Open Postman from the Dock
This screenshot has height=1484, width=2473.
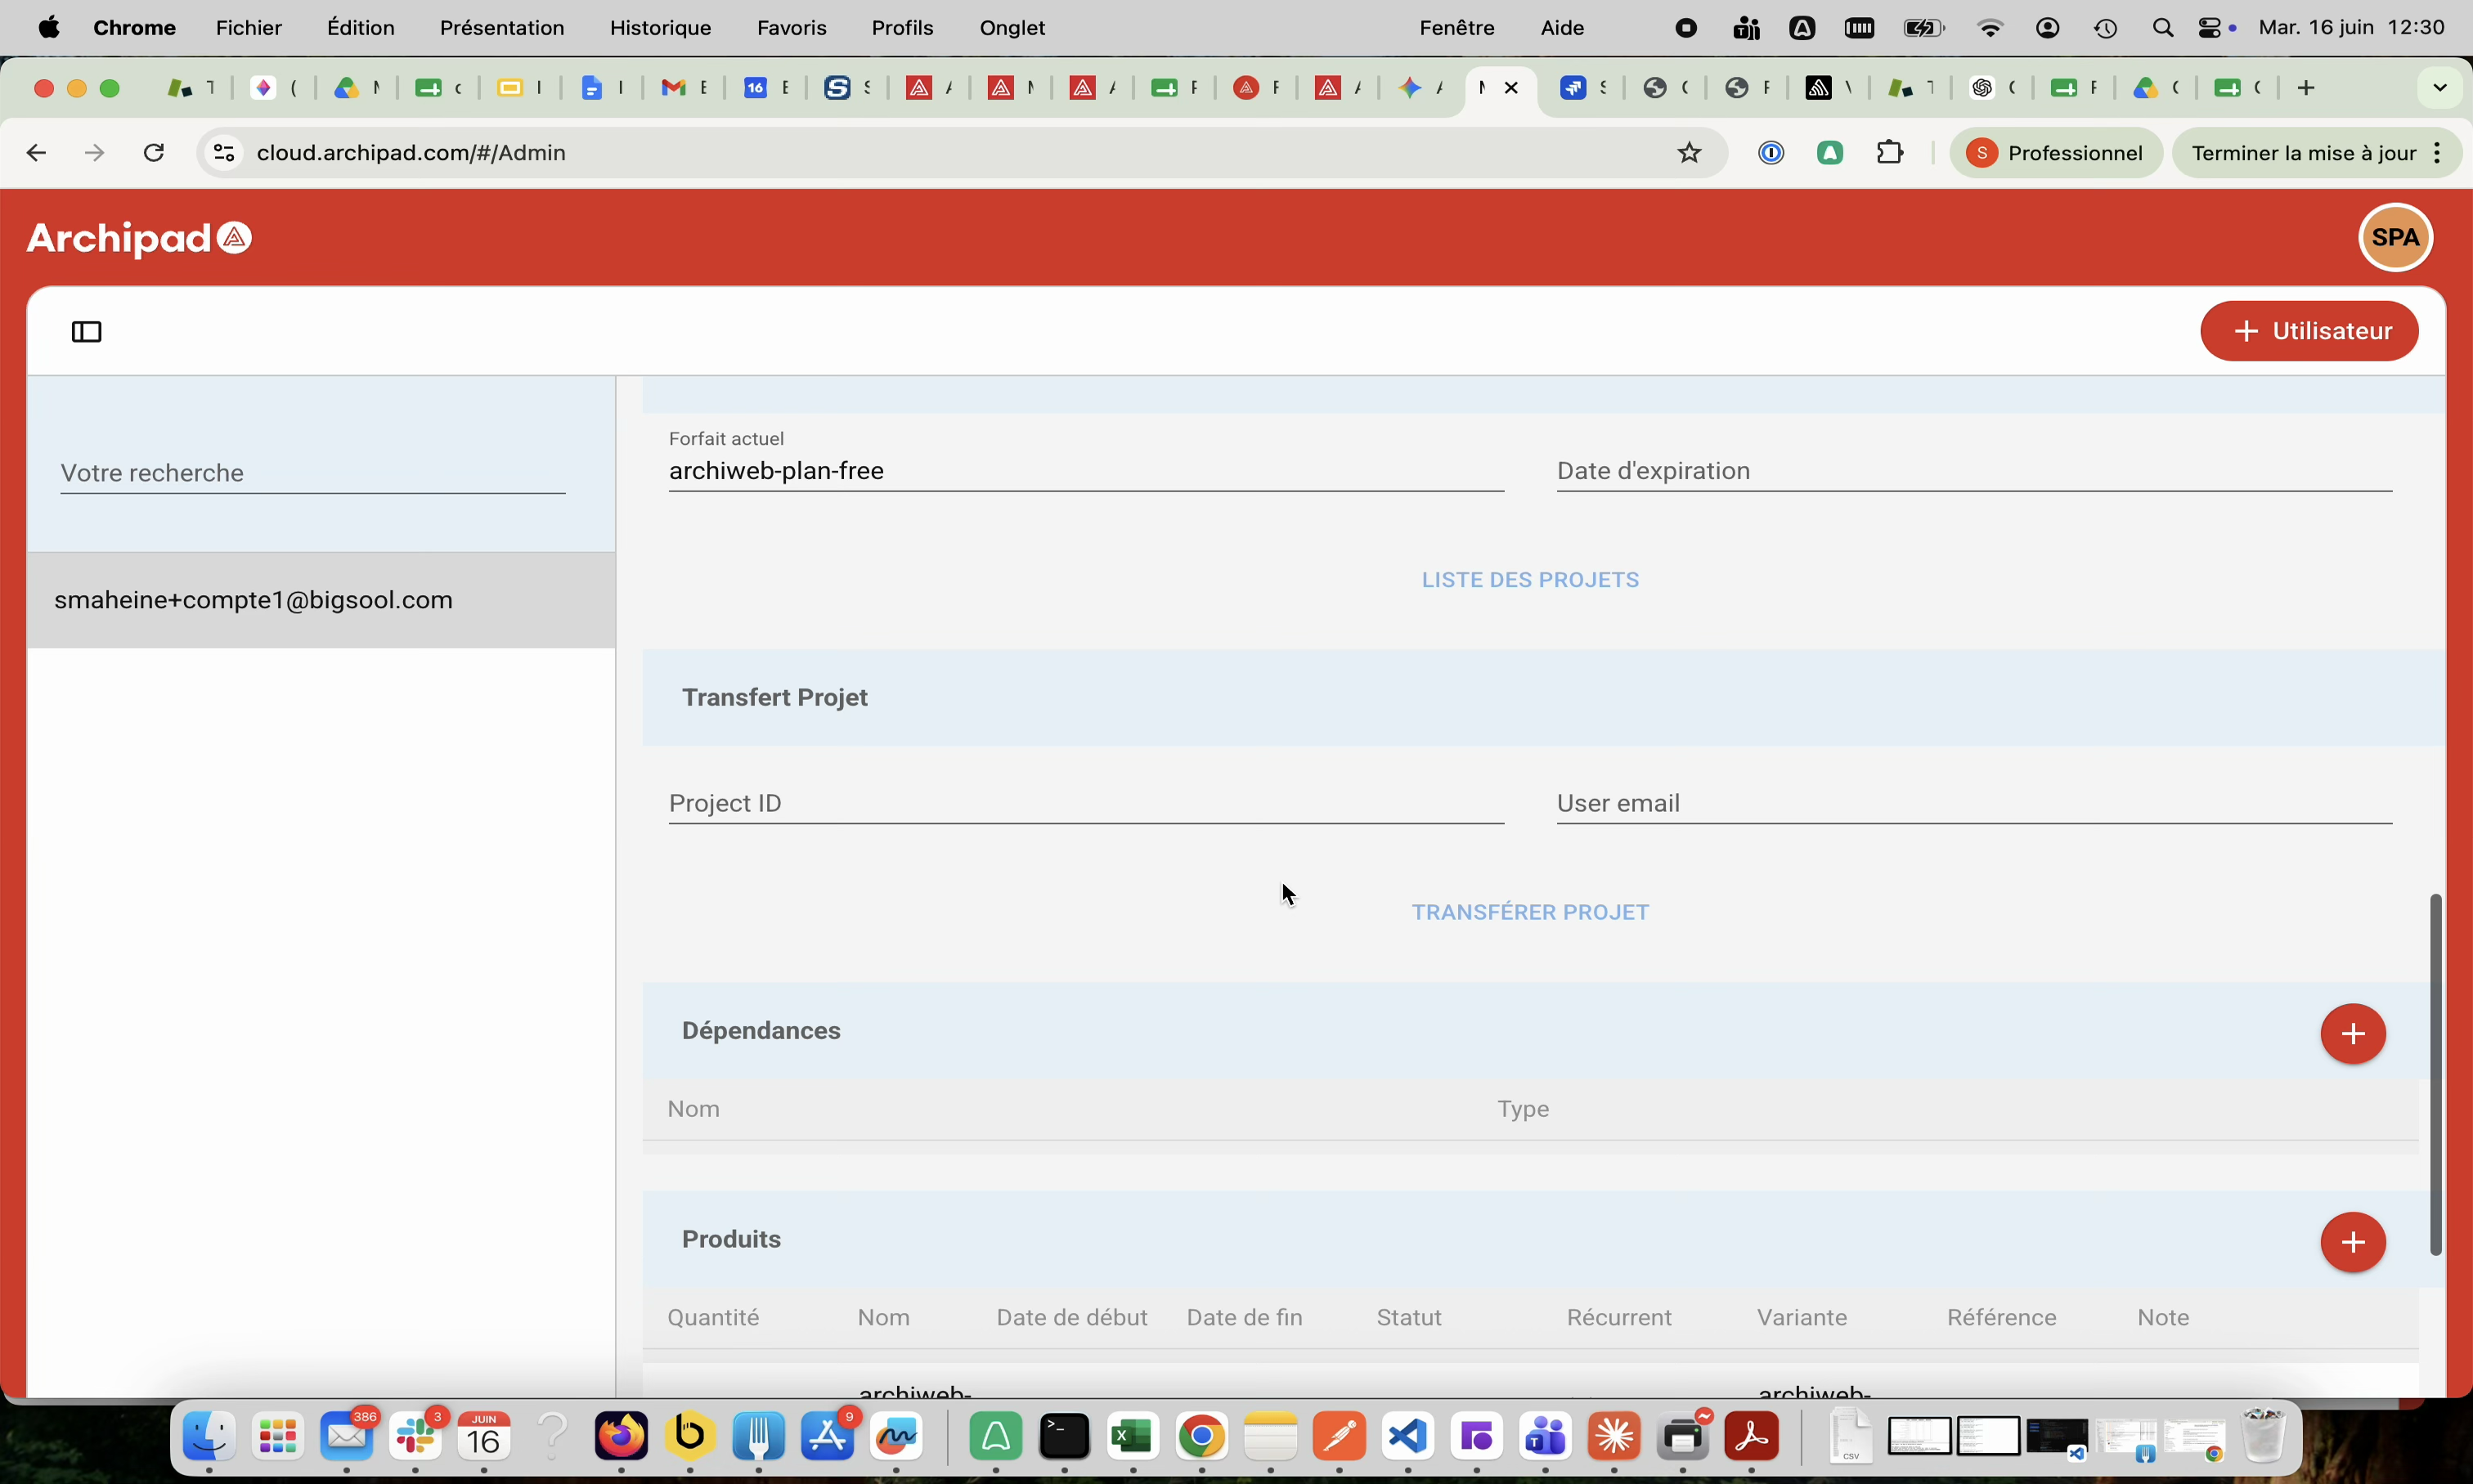(1339, 1437)
